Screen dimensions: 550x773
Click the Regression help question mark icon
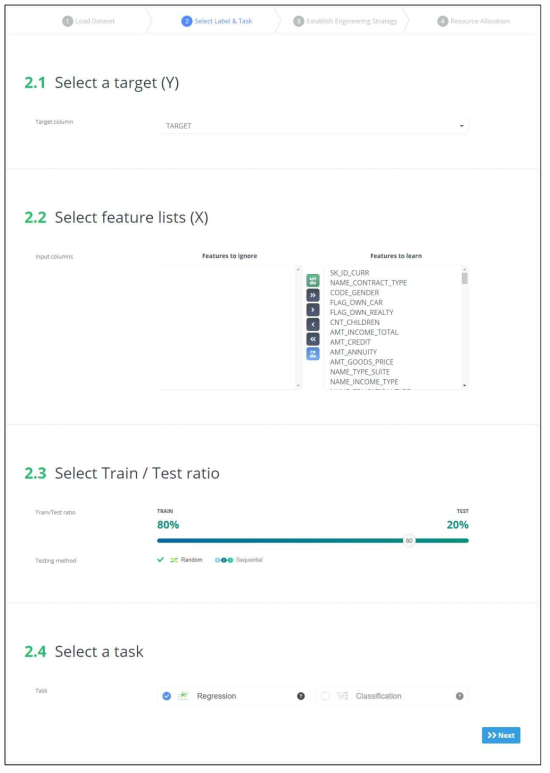301,696
